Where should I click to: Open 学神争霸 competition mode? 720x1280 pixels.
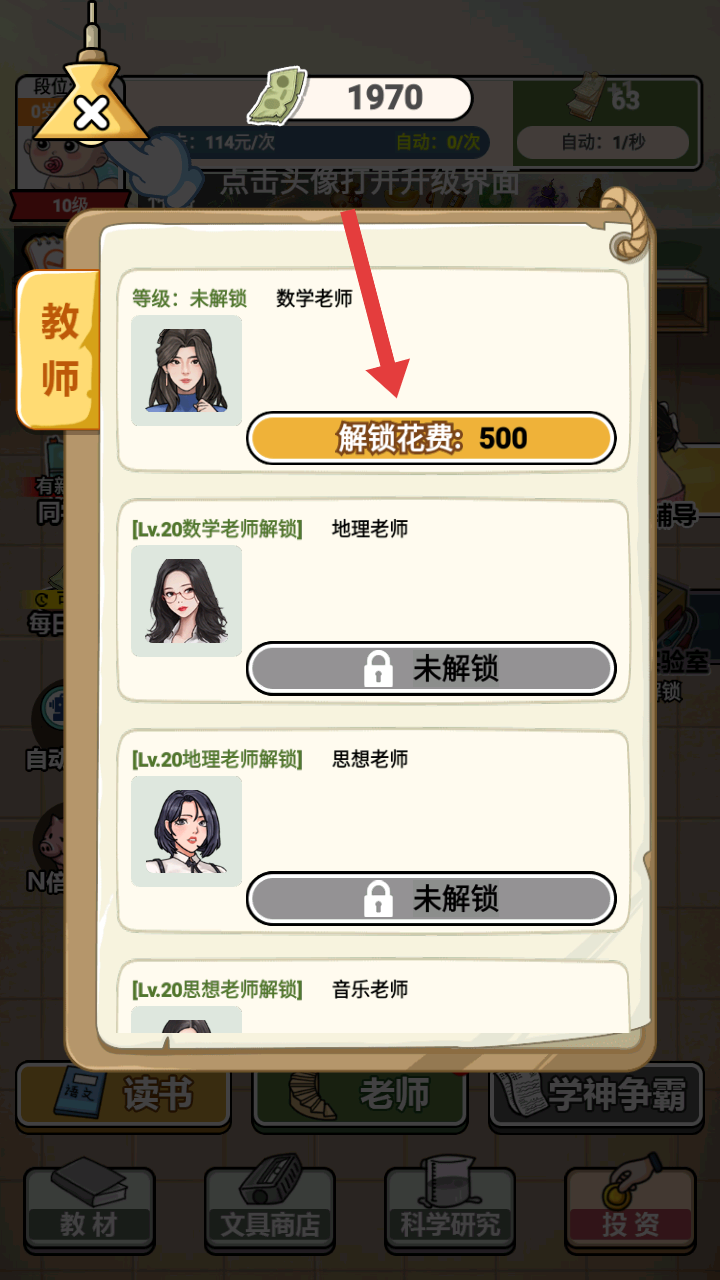596,1096
